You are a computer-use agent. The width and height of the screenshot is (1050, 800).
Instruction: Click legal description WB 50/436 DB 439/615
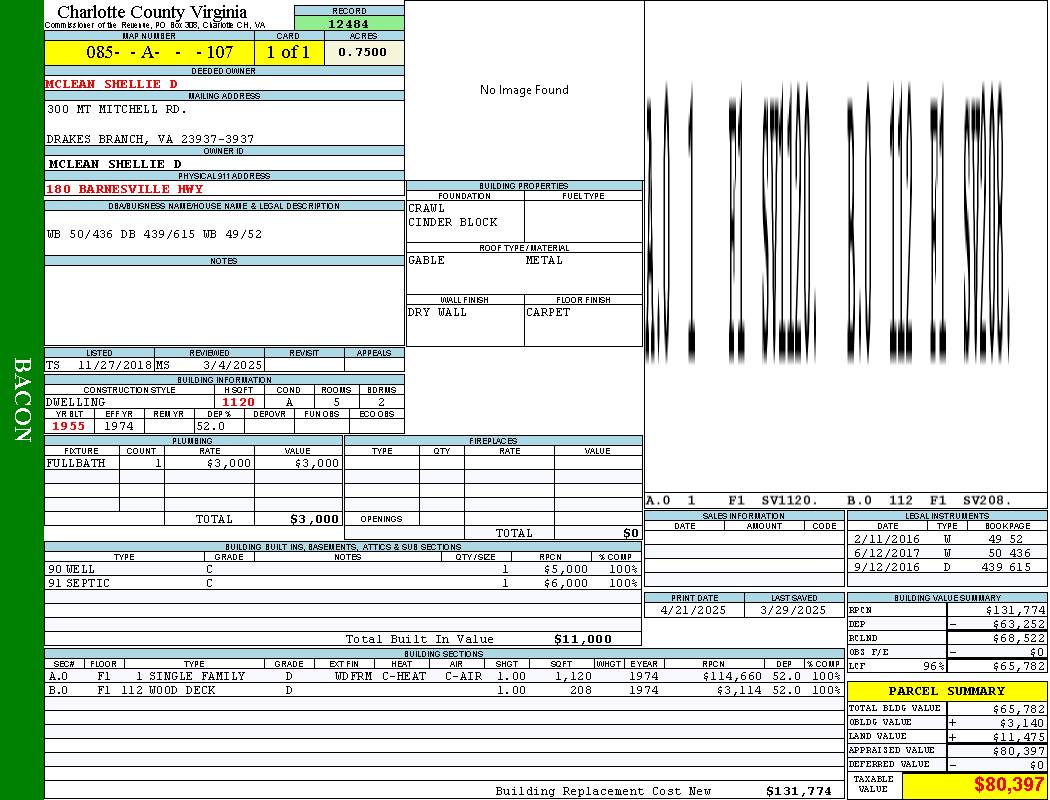click(154, 234)
